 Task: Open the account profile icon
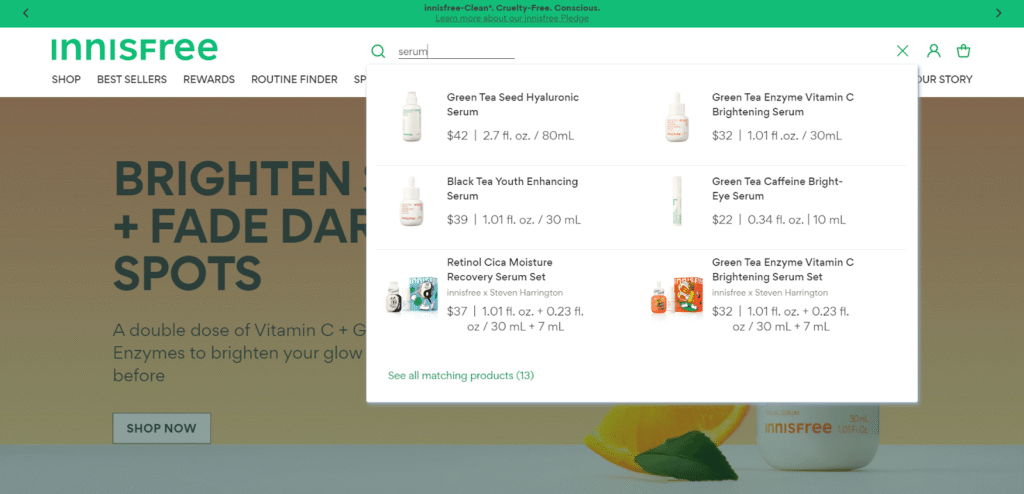pos(934,51)
